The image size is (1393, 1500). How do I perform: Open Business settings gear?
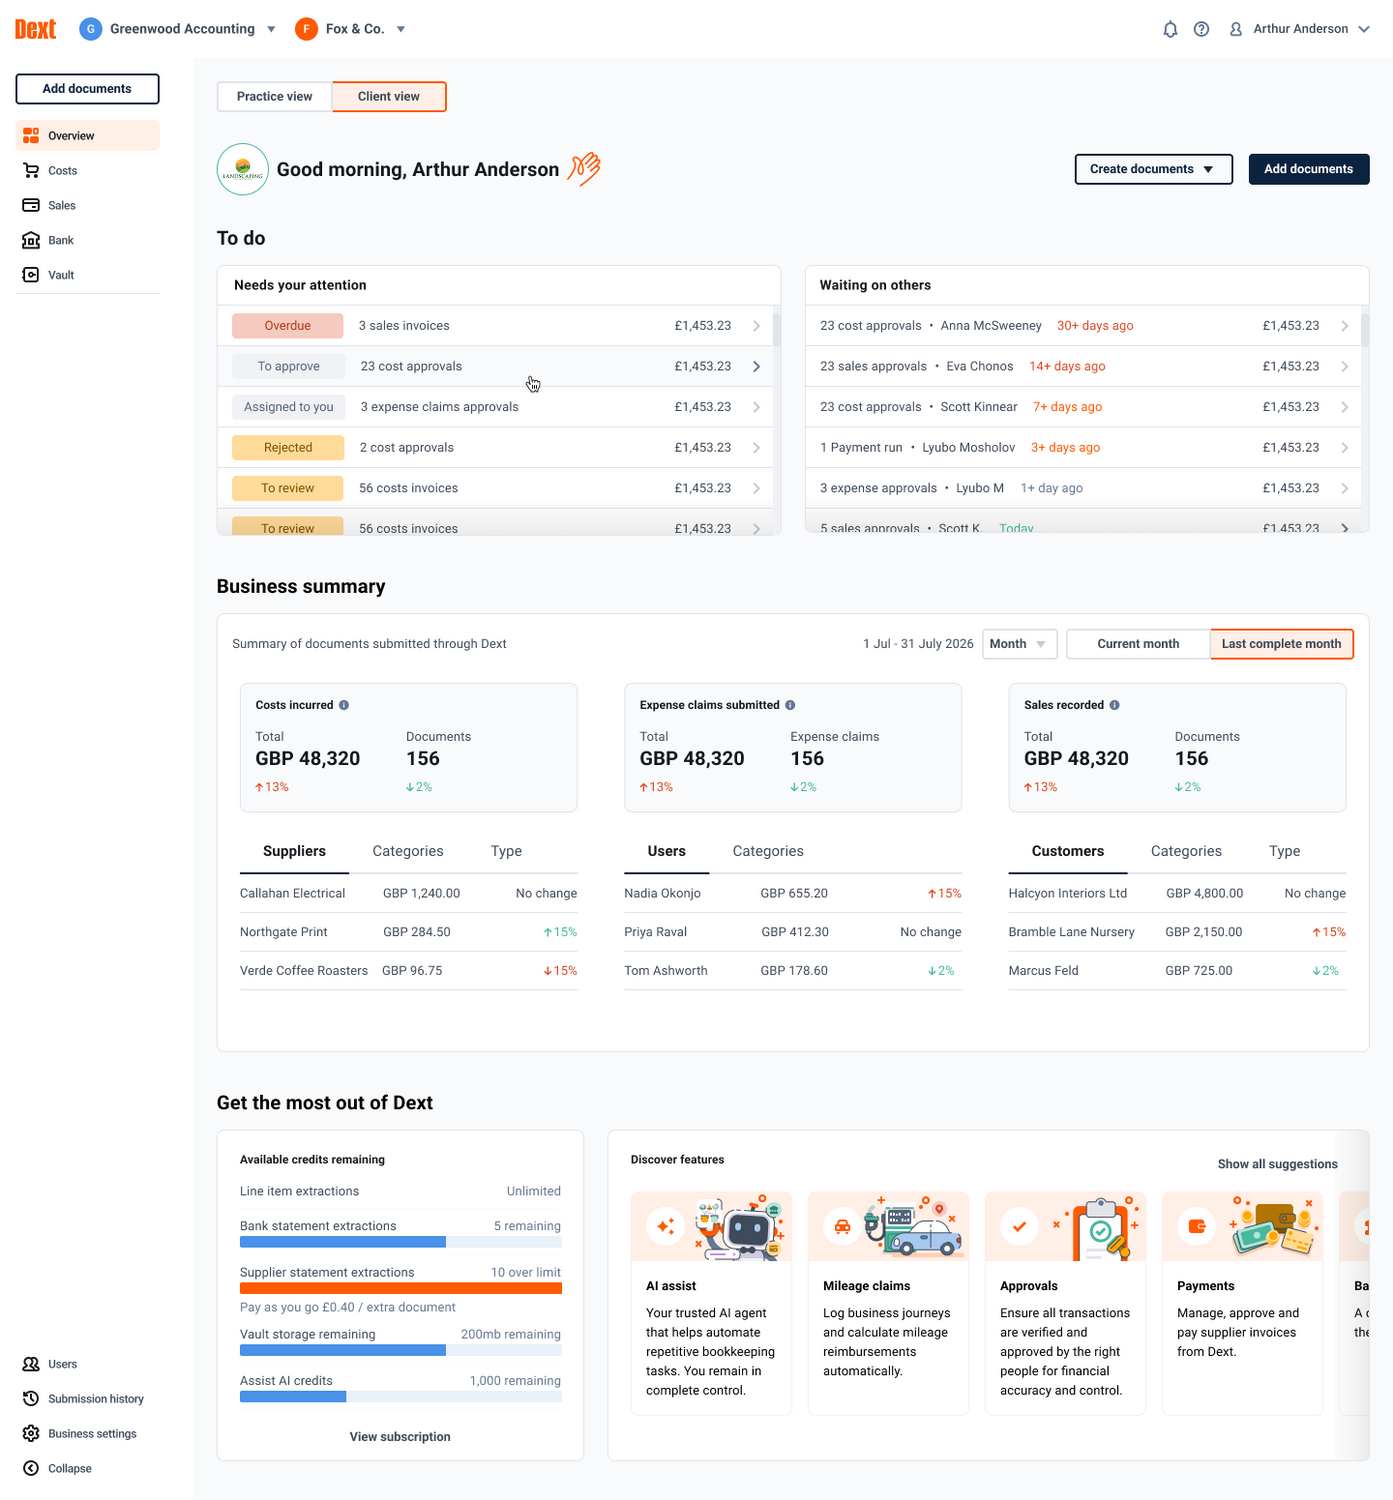tap(31, 1434)
